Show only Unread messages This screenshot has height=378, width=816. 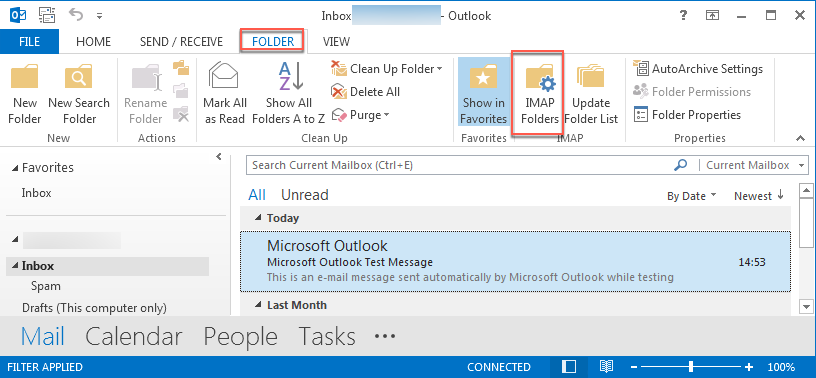click(x=304, y=195)
